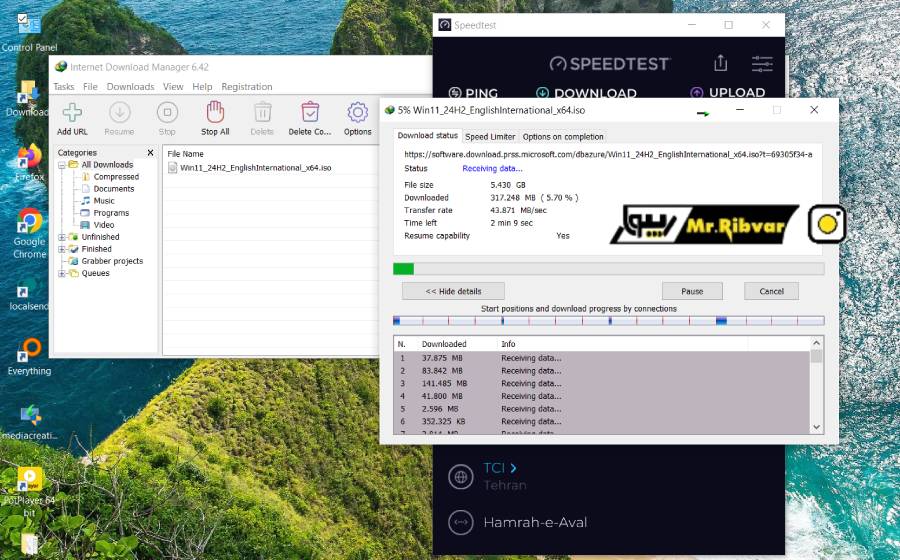Select the Music category
Image resolution: width=900 pixels, height=560 pixels.
pos(104,201)
